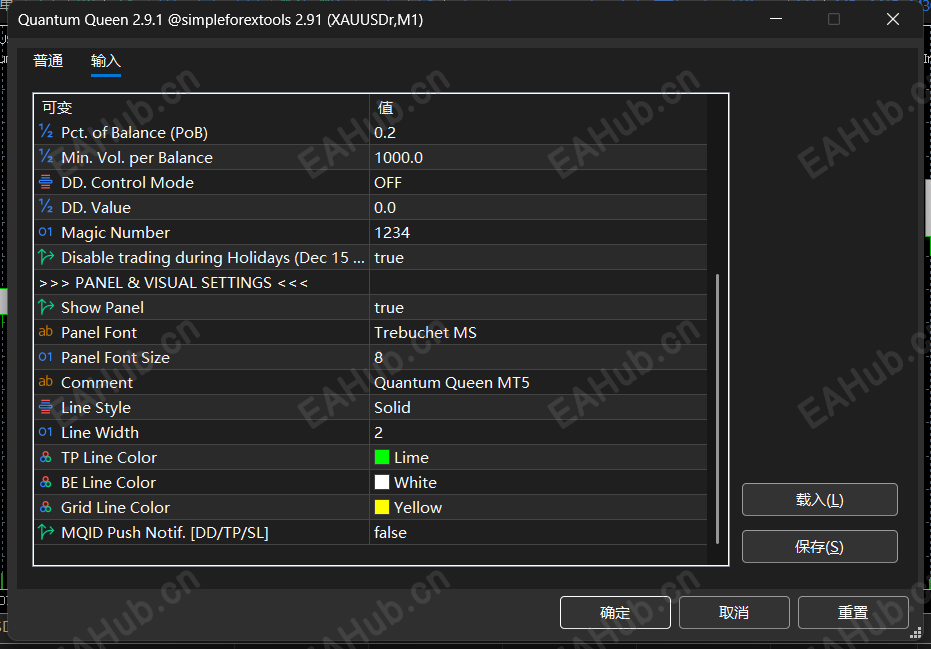Edit the Comment value Quantum Queen MT5
Image resolution: width=931 pixels, height=649 pixels.
[538, 382]
